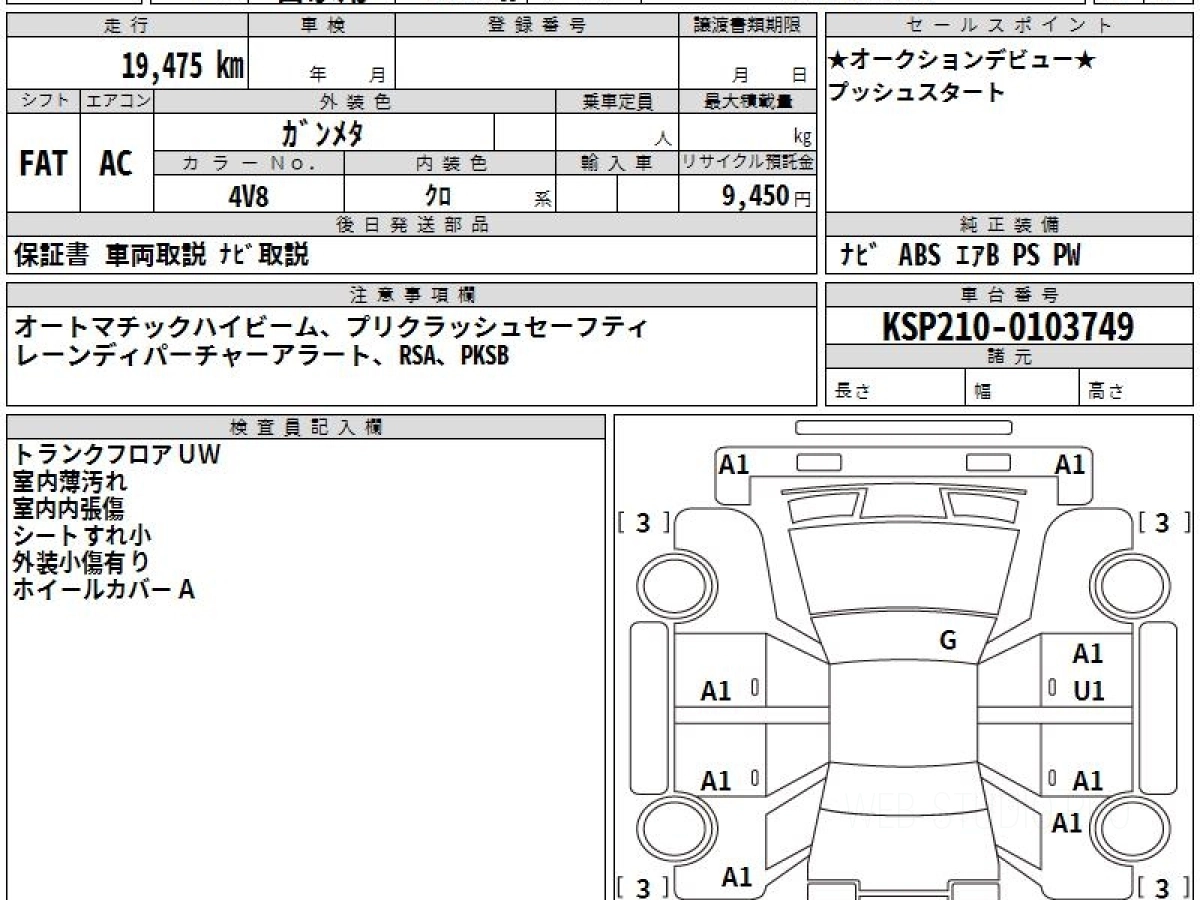1200x900 pixels.
Task: Click the エアコン header cell
Action: [117, 101]
